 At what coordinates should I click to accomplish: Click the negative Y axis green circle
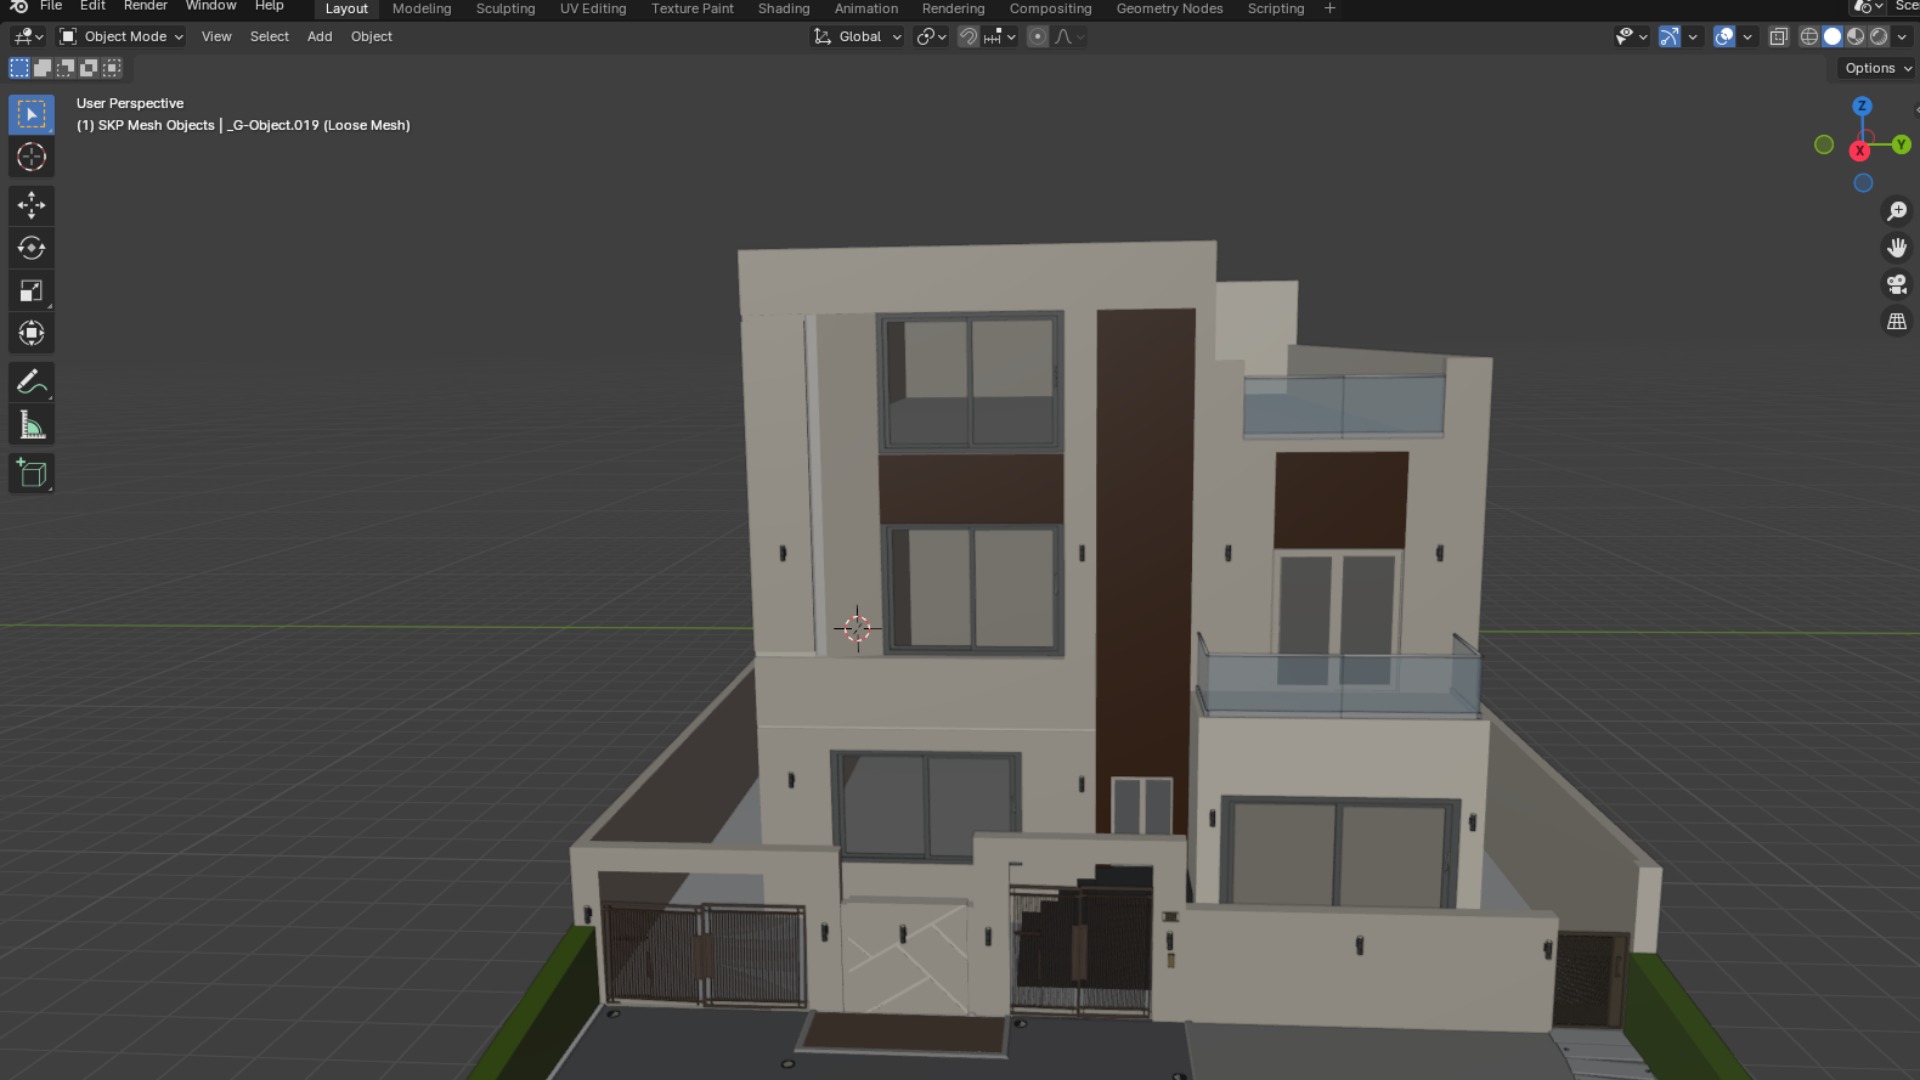click(1824, 145)
